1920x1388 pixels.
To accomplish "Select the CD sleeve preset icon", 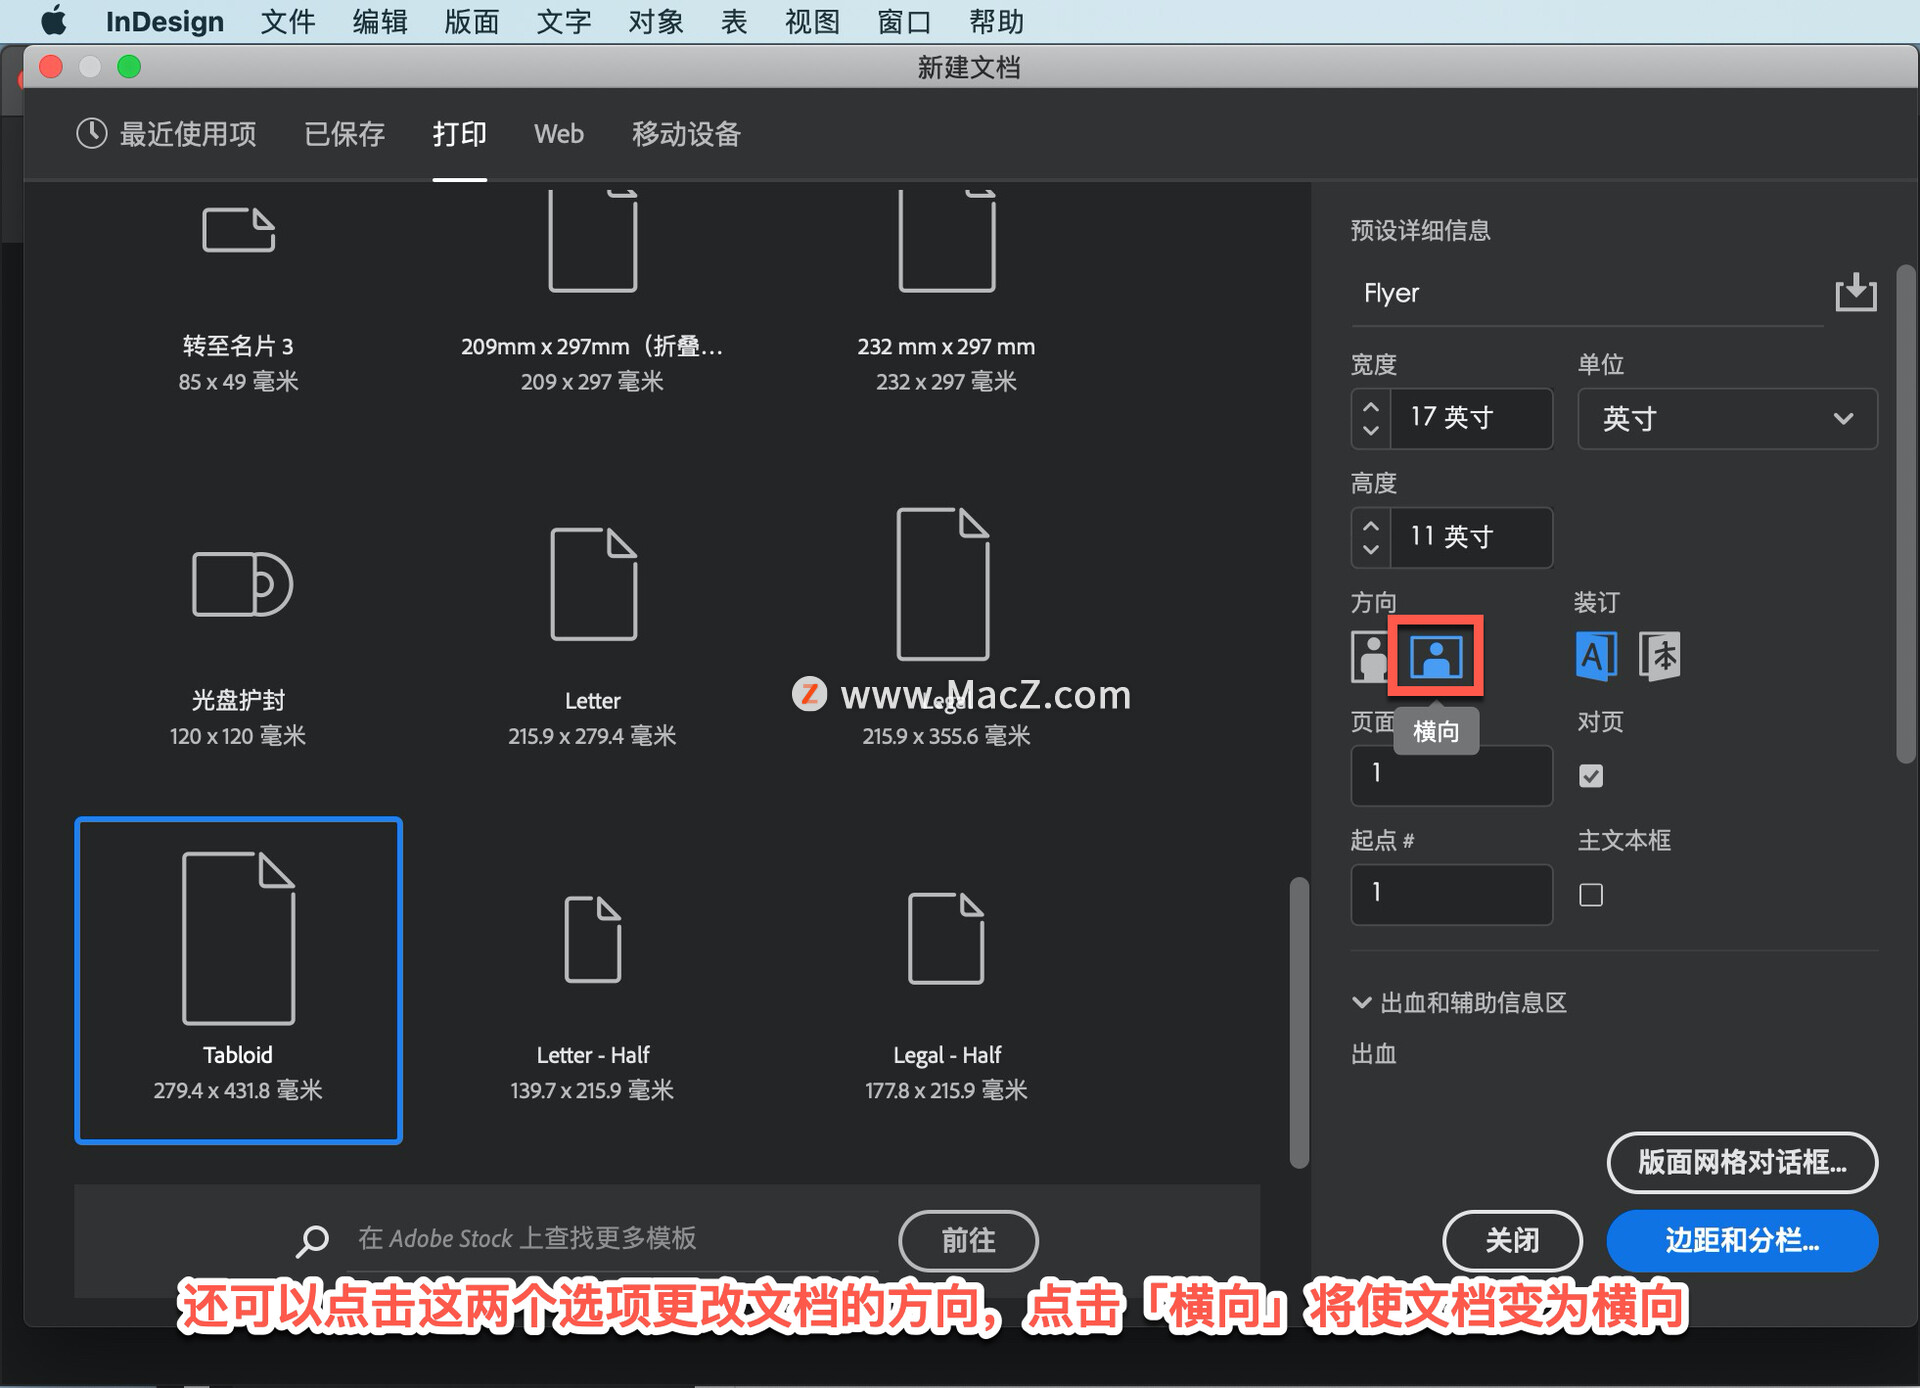I will (241, 584).
